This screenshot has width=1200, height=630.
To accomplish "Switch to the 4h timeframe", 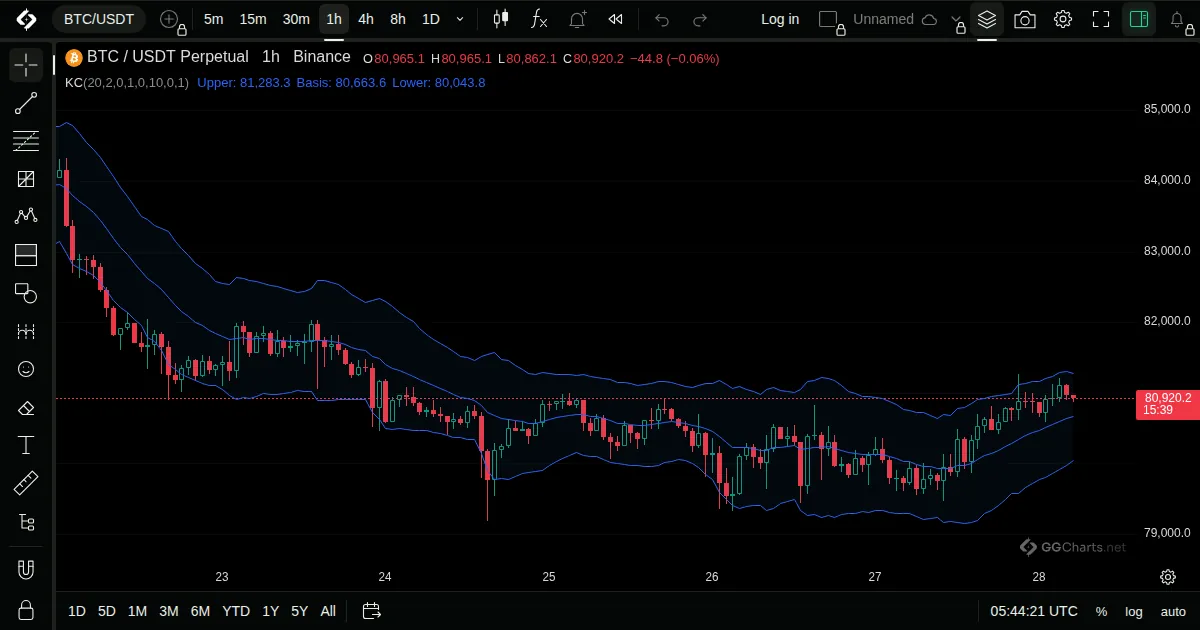I will (x=366, y=19).
